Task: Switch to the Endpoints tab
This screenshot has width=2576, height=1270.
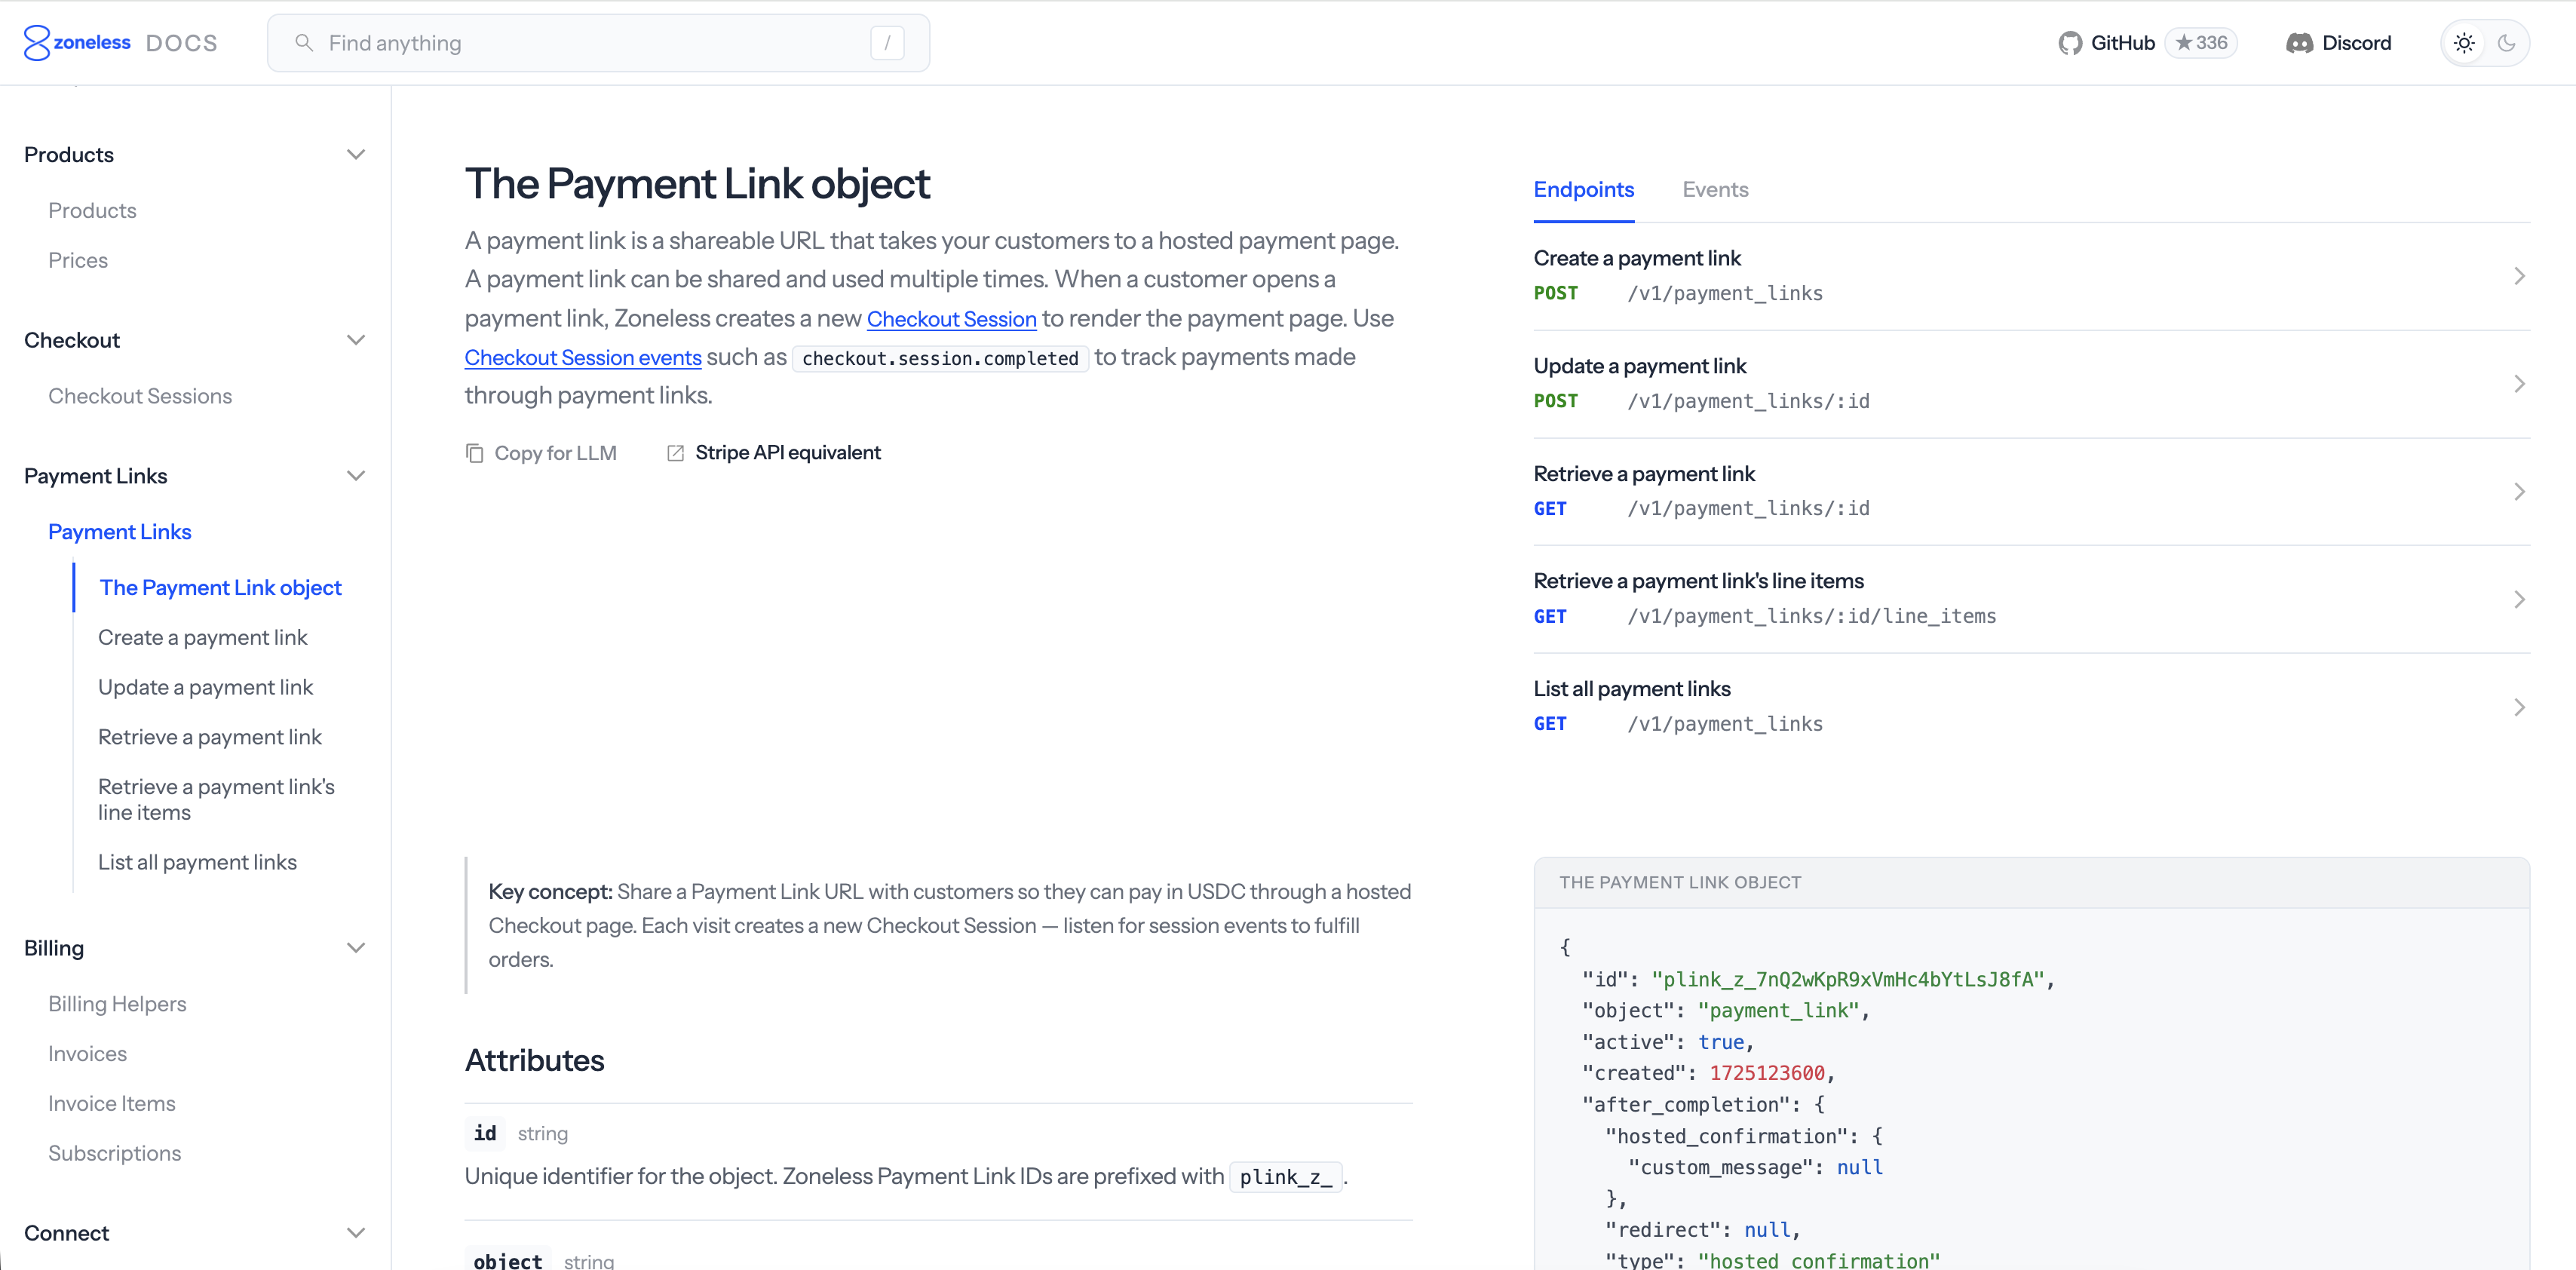Action: click(1584, 190)
